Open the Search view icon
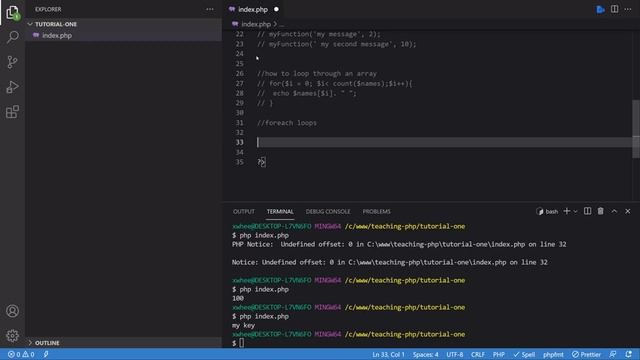Screen dimensions: 640x360 [x=12, y=37]
